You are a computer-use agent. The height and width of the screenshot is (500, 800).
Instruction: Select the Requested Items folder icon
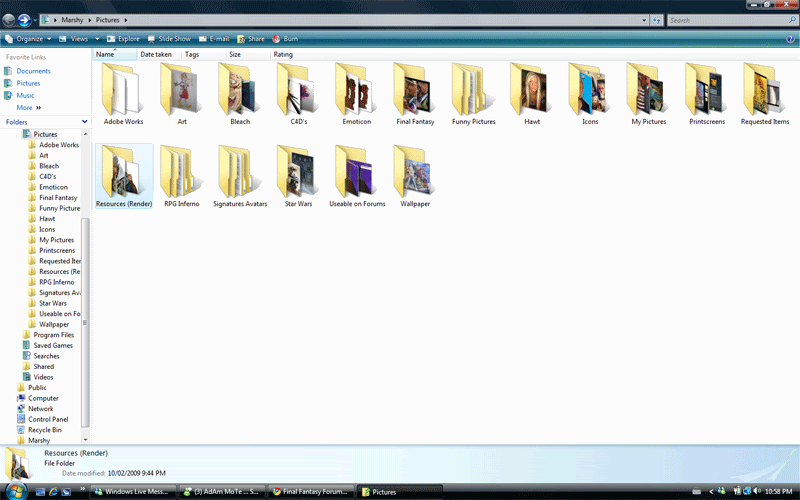[764, 90]
